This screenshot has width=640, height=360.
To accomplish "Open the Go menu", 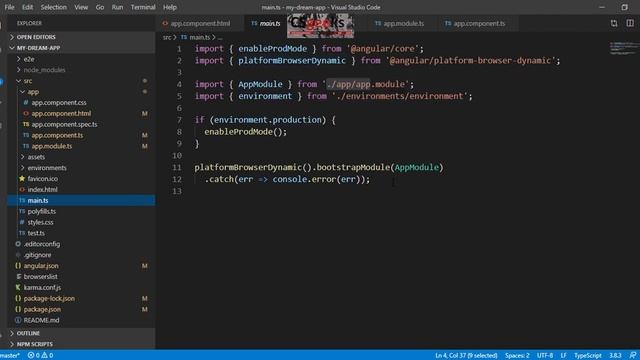I will coord(100,7).
